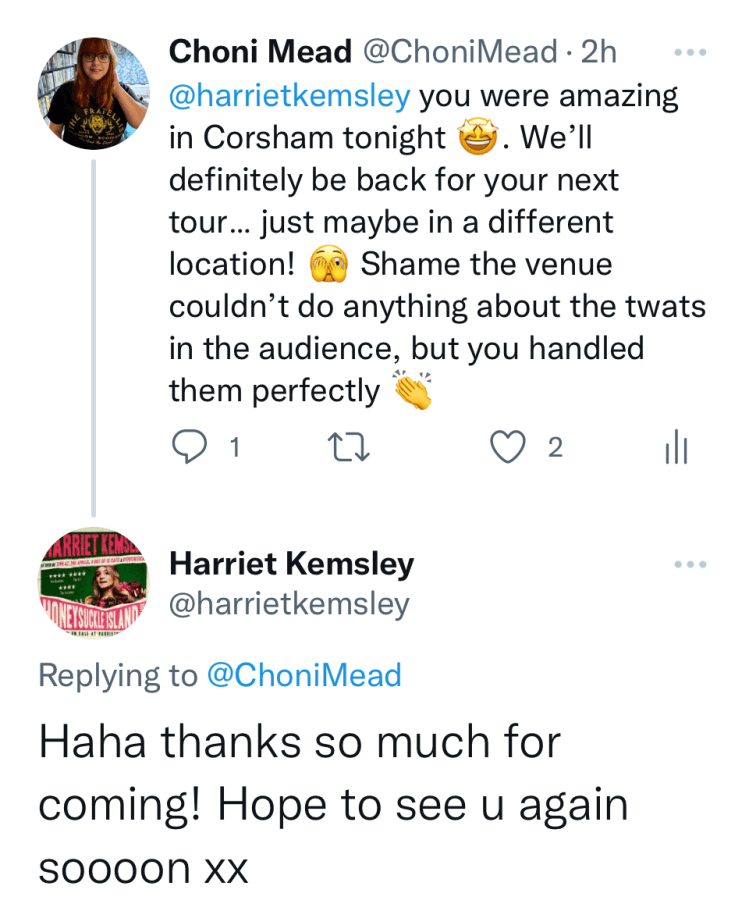
Task: Click the star-struck emoji after "tonight"
Action: coord(478,140)
